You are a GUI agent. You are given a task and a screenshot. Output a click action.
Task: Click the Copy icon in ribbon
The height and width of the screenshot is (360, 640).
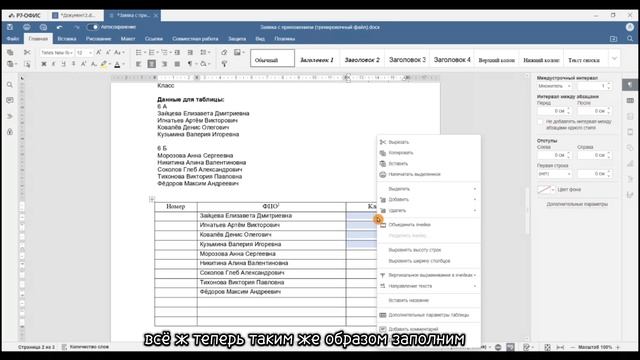click(x=10, y=53)
